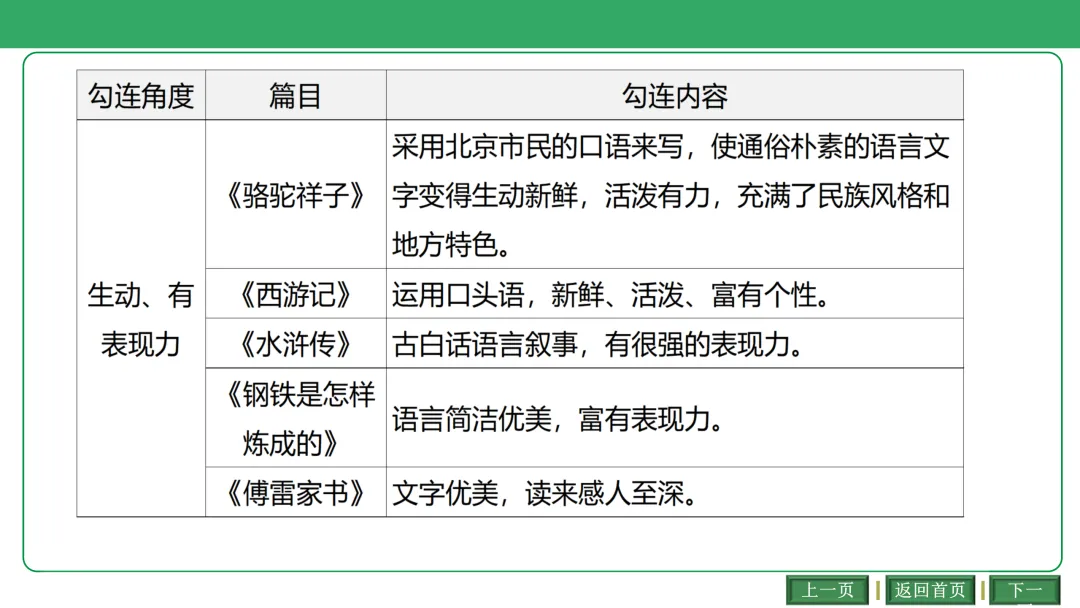Click the text 语言简洁优美，富有表现力
The height and width of the screenshot is (608, 1080).
point(558,419)
